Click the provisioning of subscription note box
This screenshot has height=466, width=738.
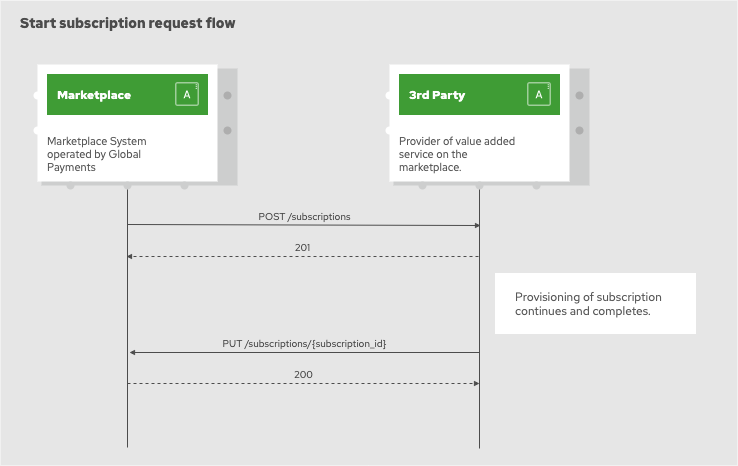tap(594, 304)
